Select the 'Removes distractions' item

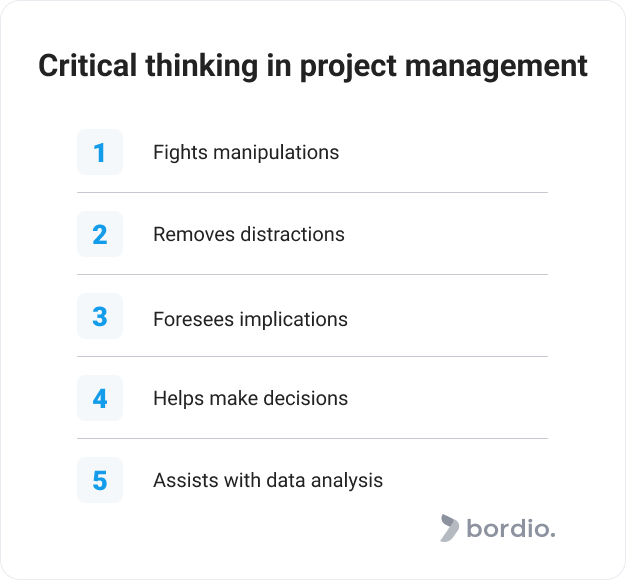coord(249,234)
